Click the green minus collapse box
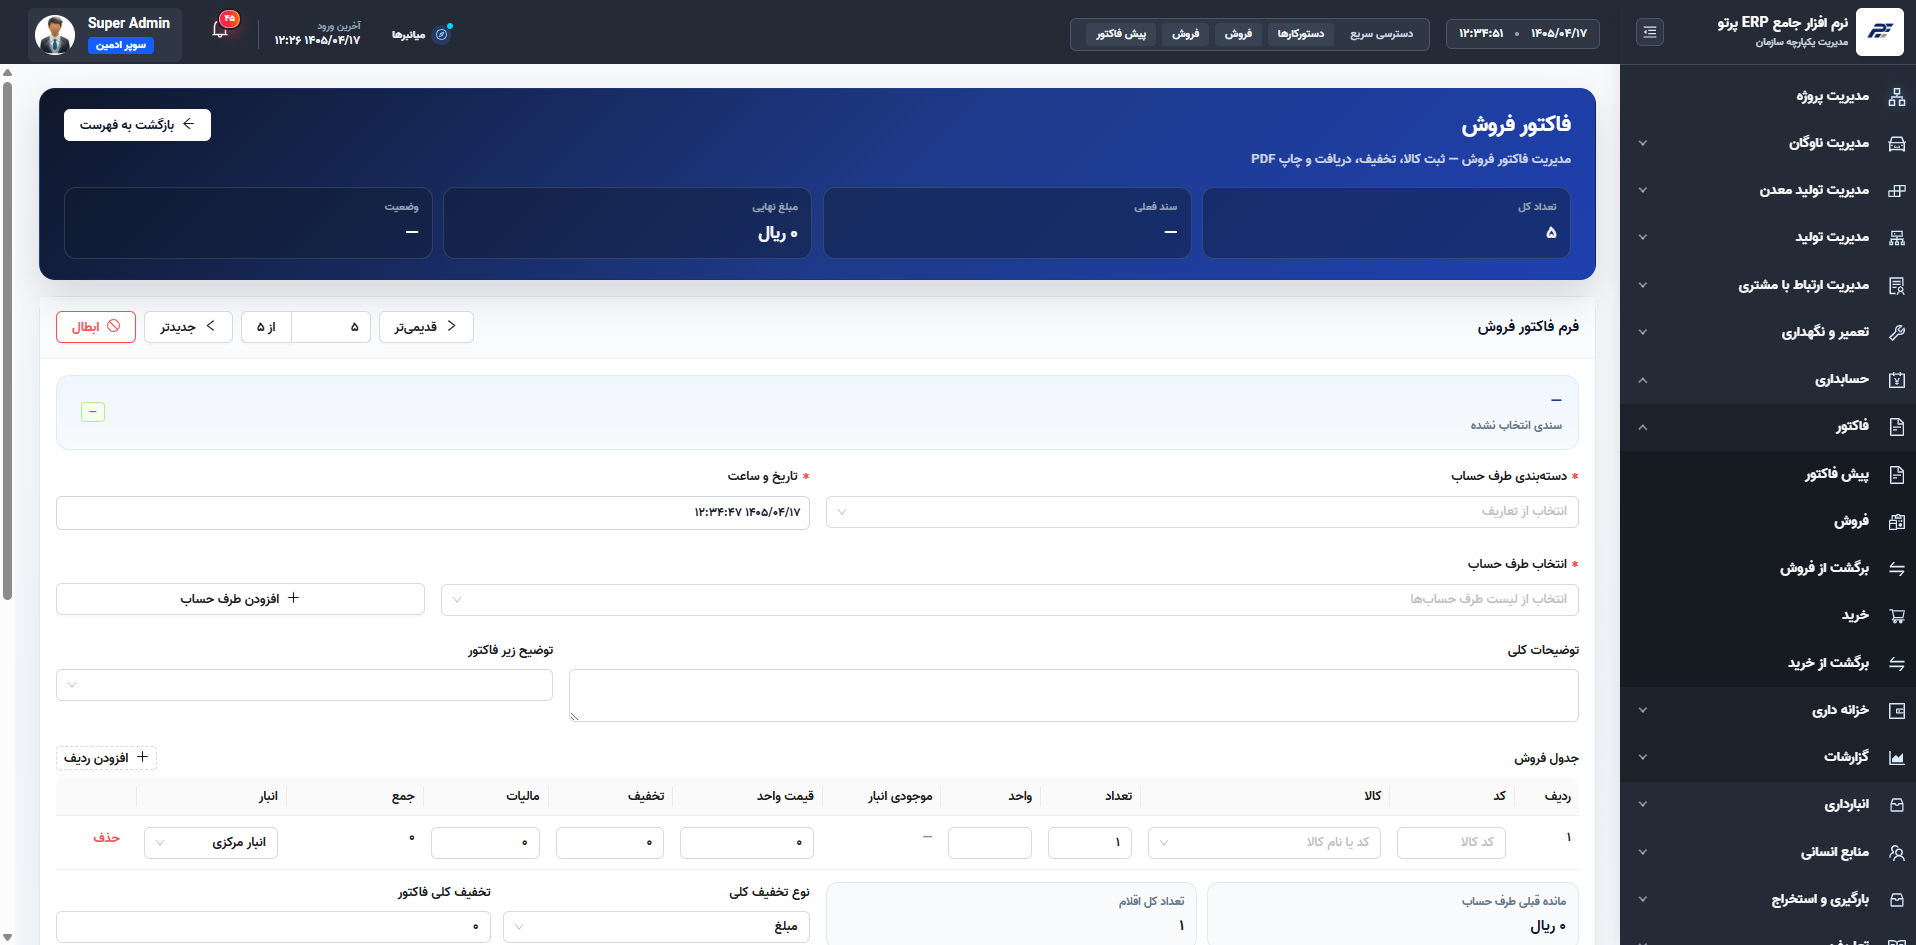This screenshot has height=945, width=1916. 93,412
